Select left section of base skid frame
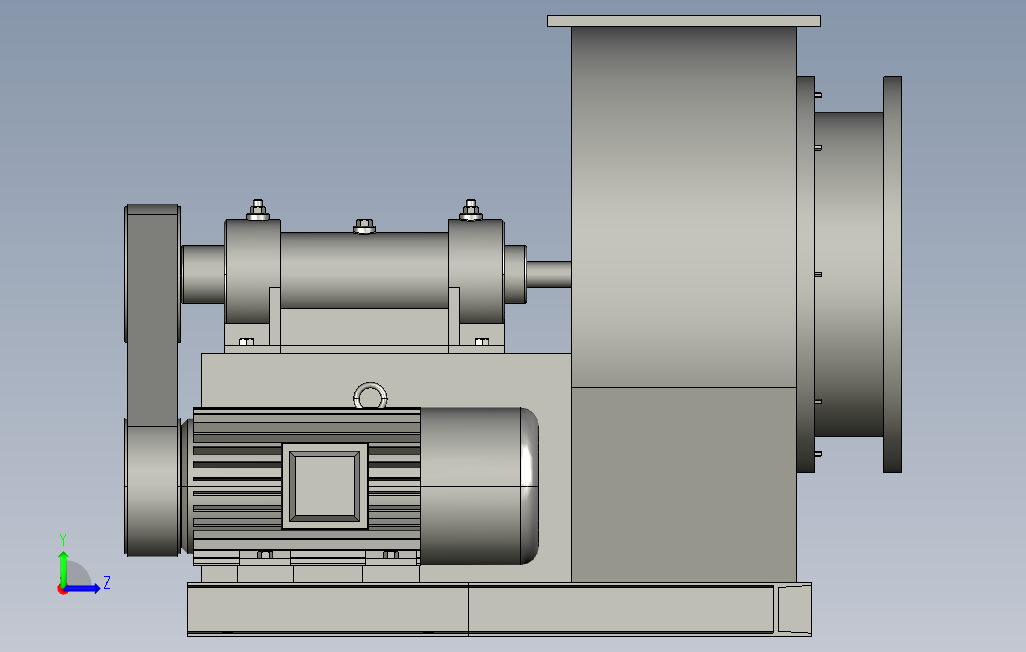The image size is (1026, 652). pos(328,609)
